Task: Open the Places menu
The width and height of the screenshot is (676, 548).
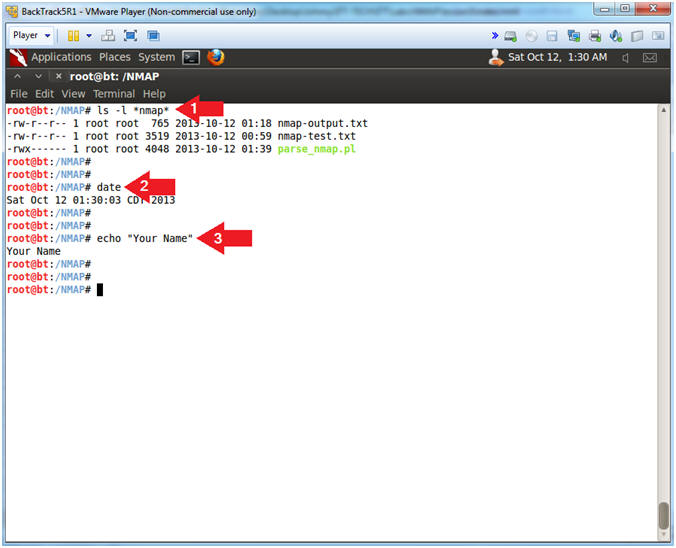Action: [115, 57]
